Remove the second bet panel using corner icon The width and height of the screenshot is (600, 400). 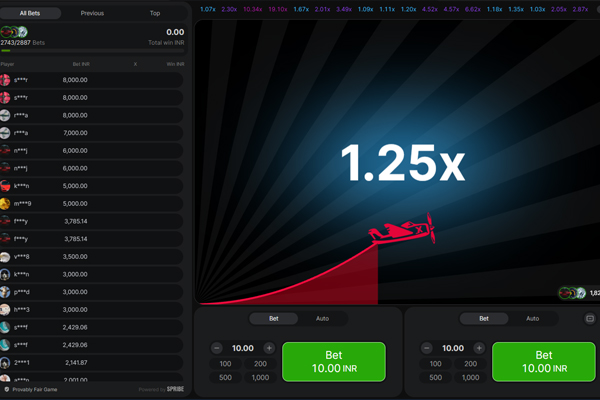tap(590, 319)
